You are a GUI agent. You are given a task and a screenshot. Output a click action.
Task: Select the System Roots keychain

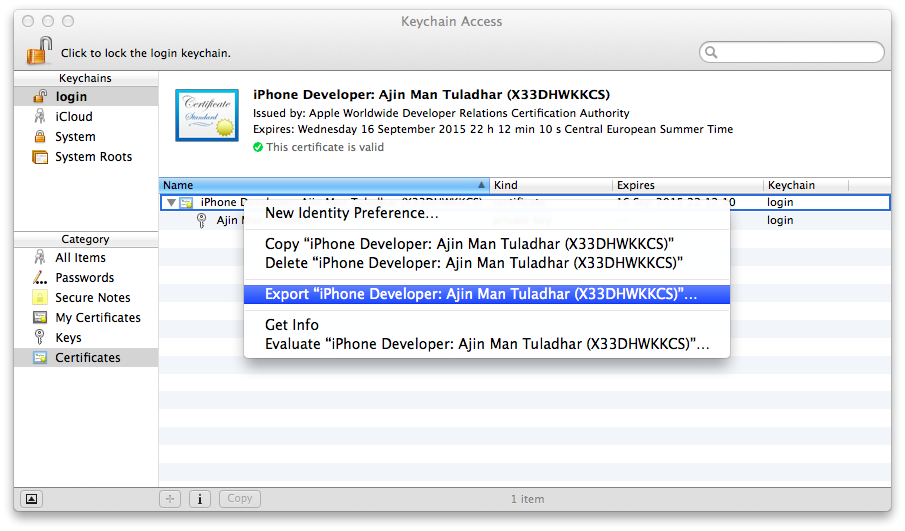[x=86, y=157]
